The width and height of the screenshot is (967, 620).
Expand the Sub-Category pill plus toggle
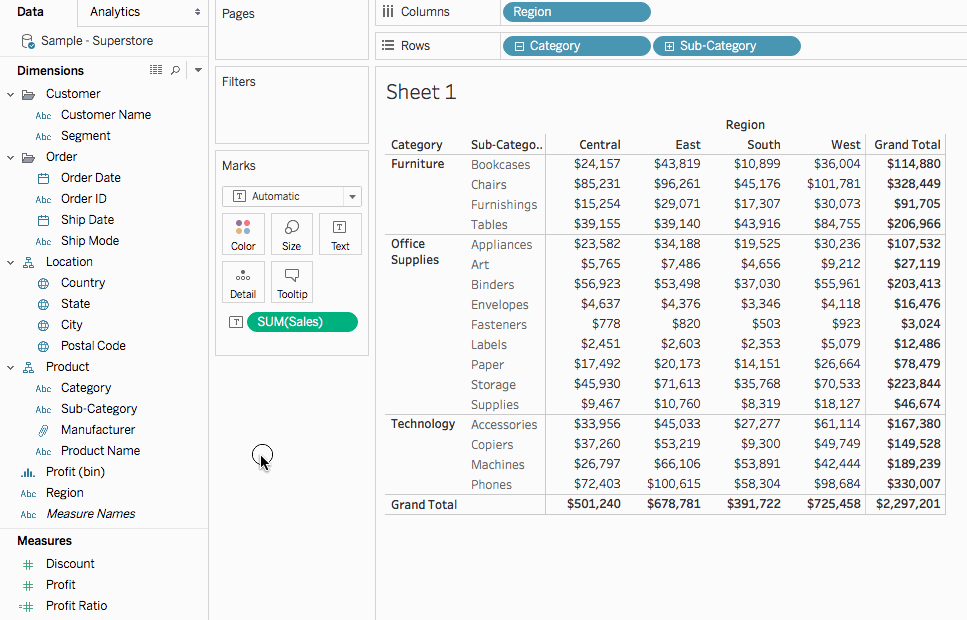pyautogui.click(x=669, y=46)
